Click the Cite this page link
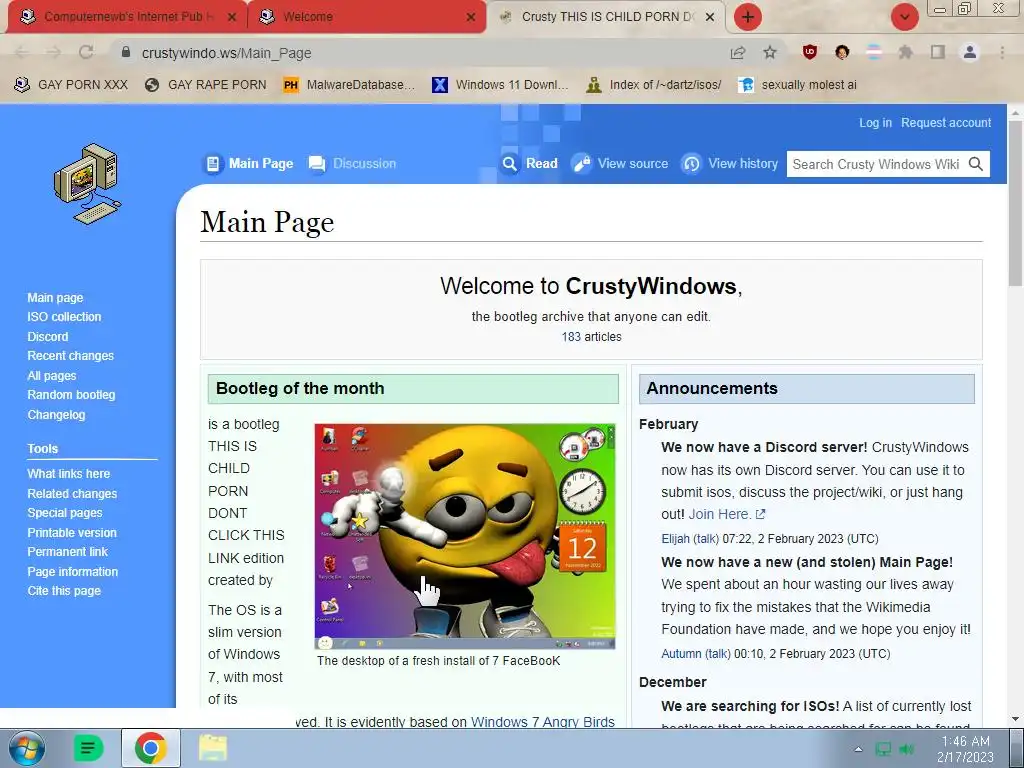 [64, 590]
